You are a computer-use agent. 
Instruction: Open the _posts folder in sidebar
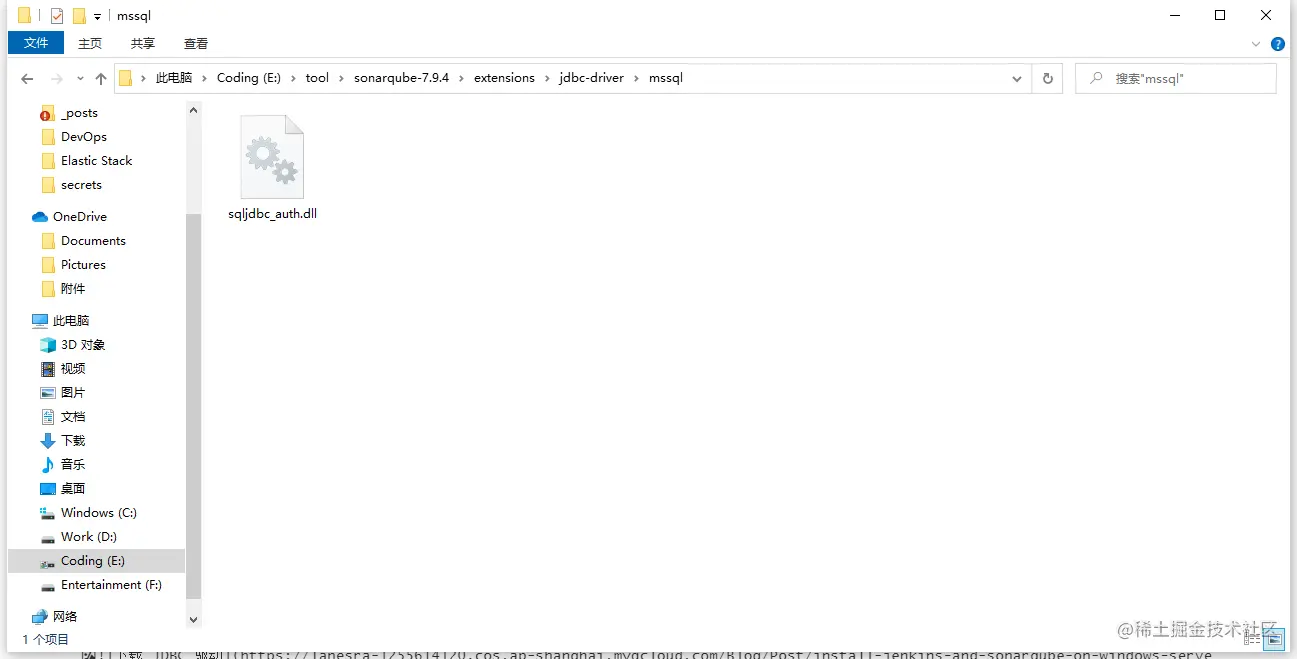79,113
